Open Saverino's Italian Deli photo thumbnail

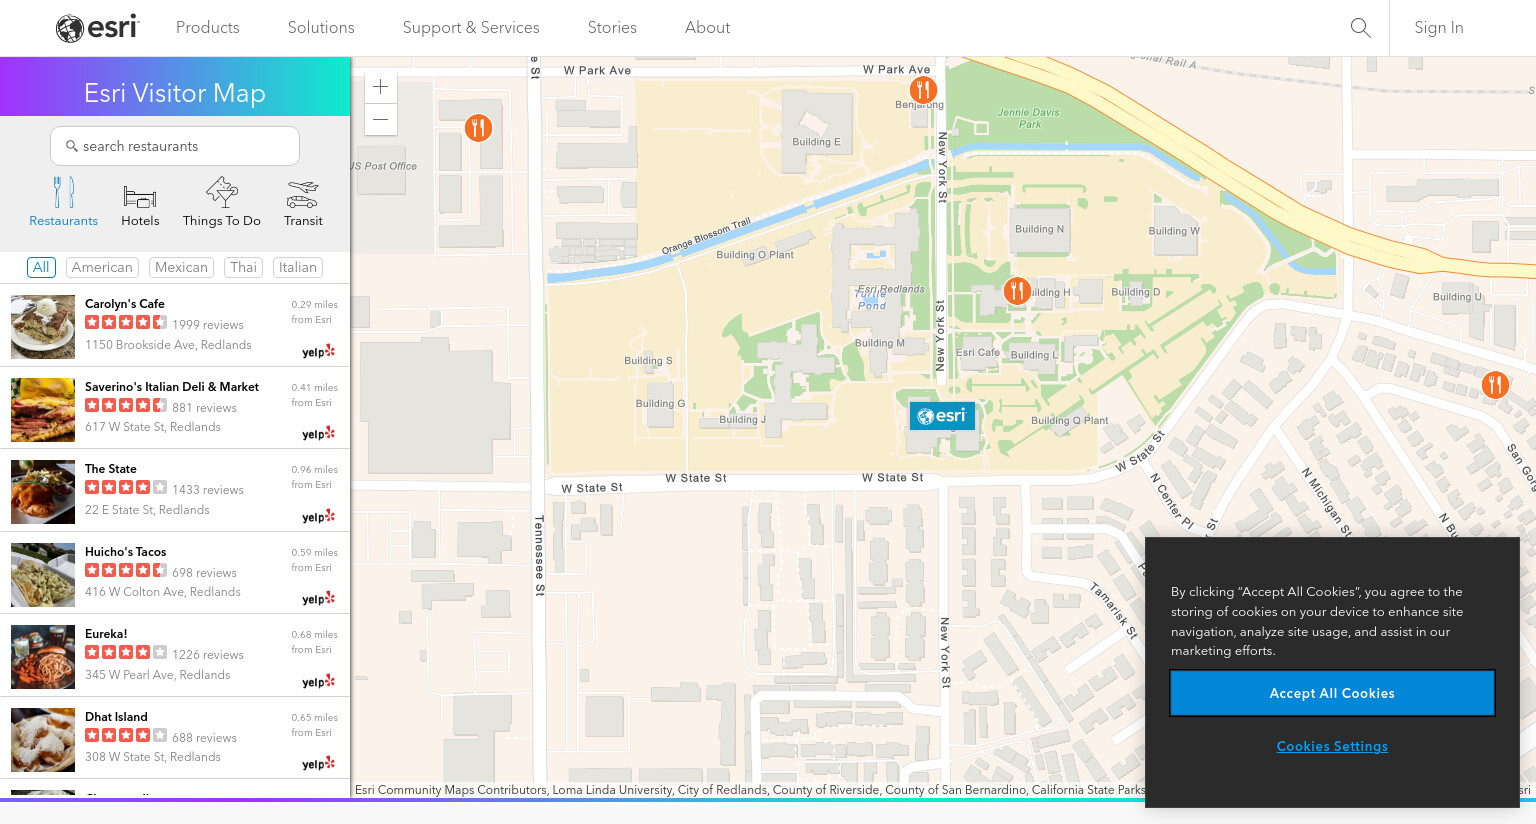43,410
